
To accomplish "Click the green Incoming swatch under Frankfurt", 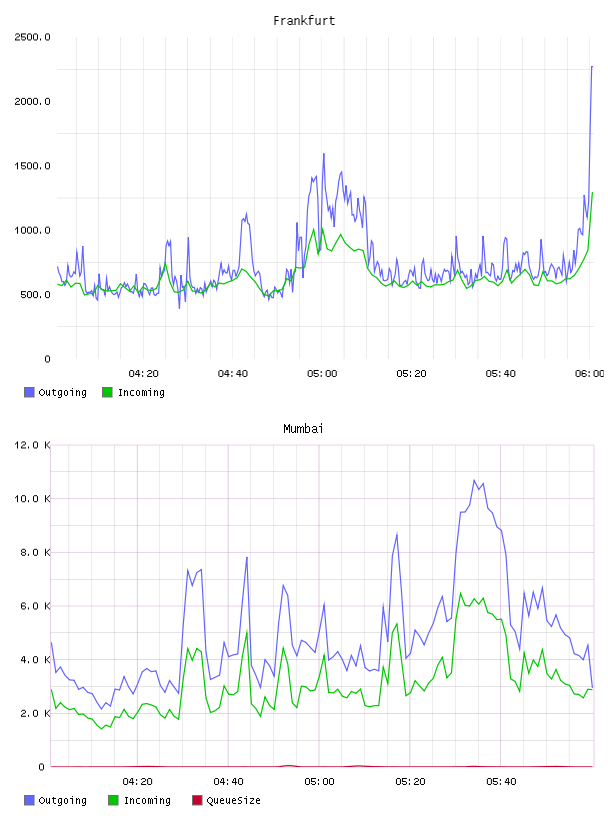I will 107,392.
